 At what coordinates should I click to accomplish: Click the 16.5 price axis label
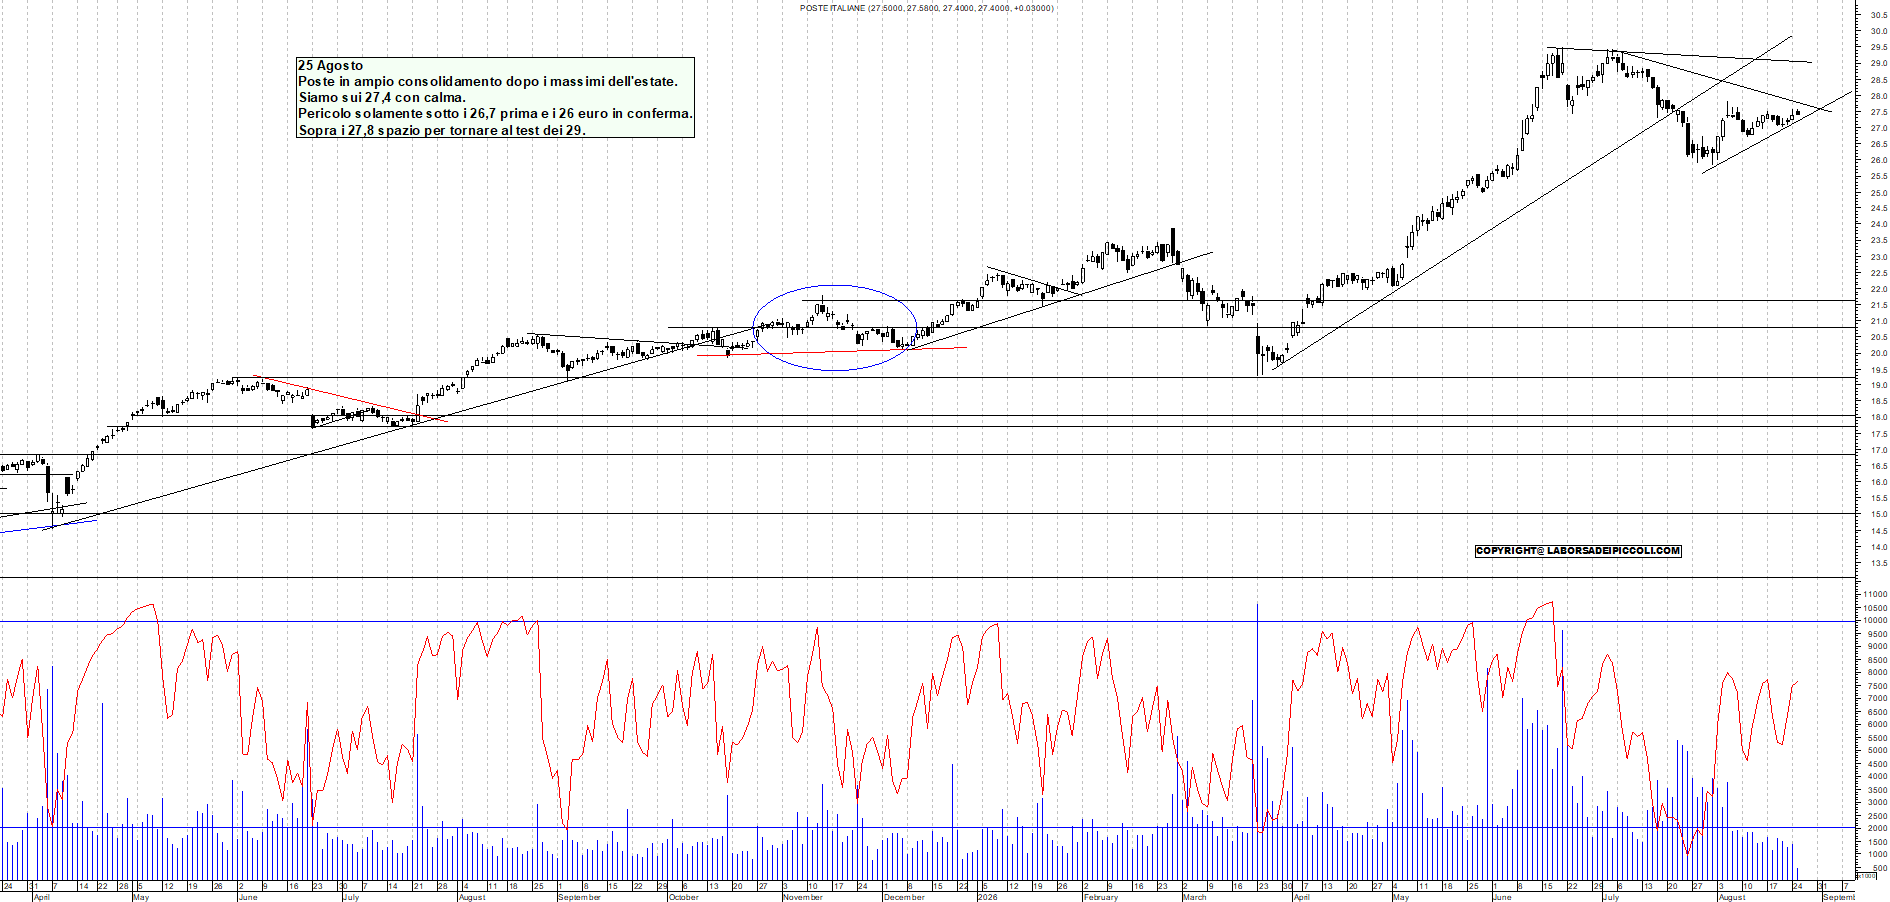coord(1878,466)
